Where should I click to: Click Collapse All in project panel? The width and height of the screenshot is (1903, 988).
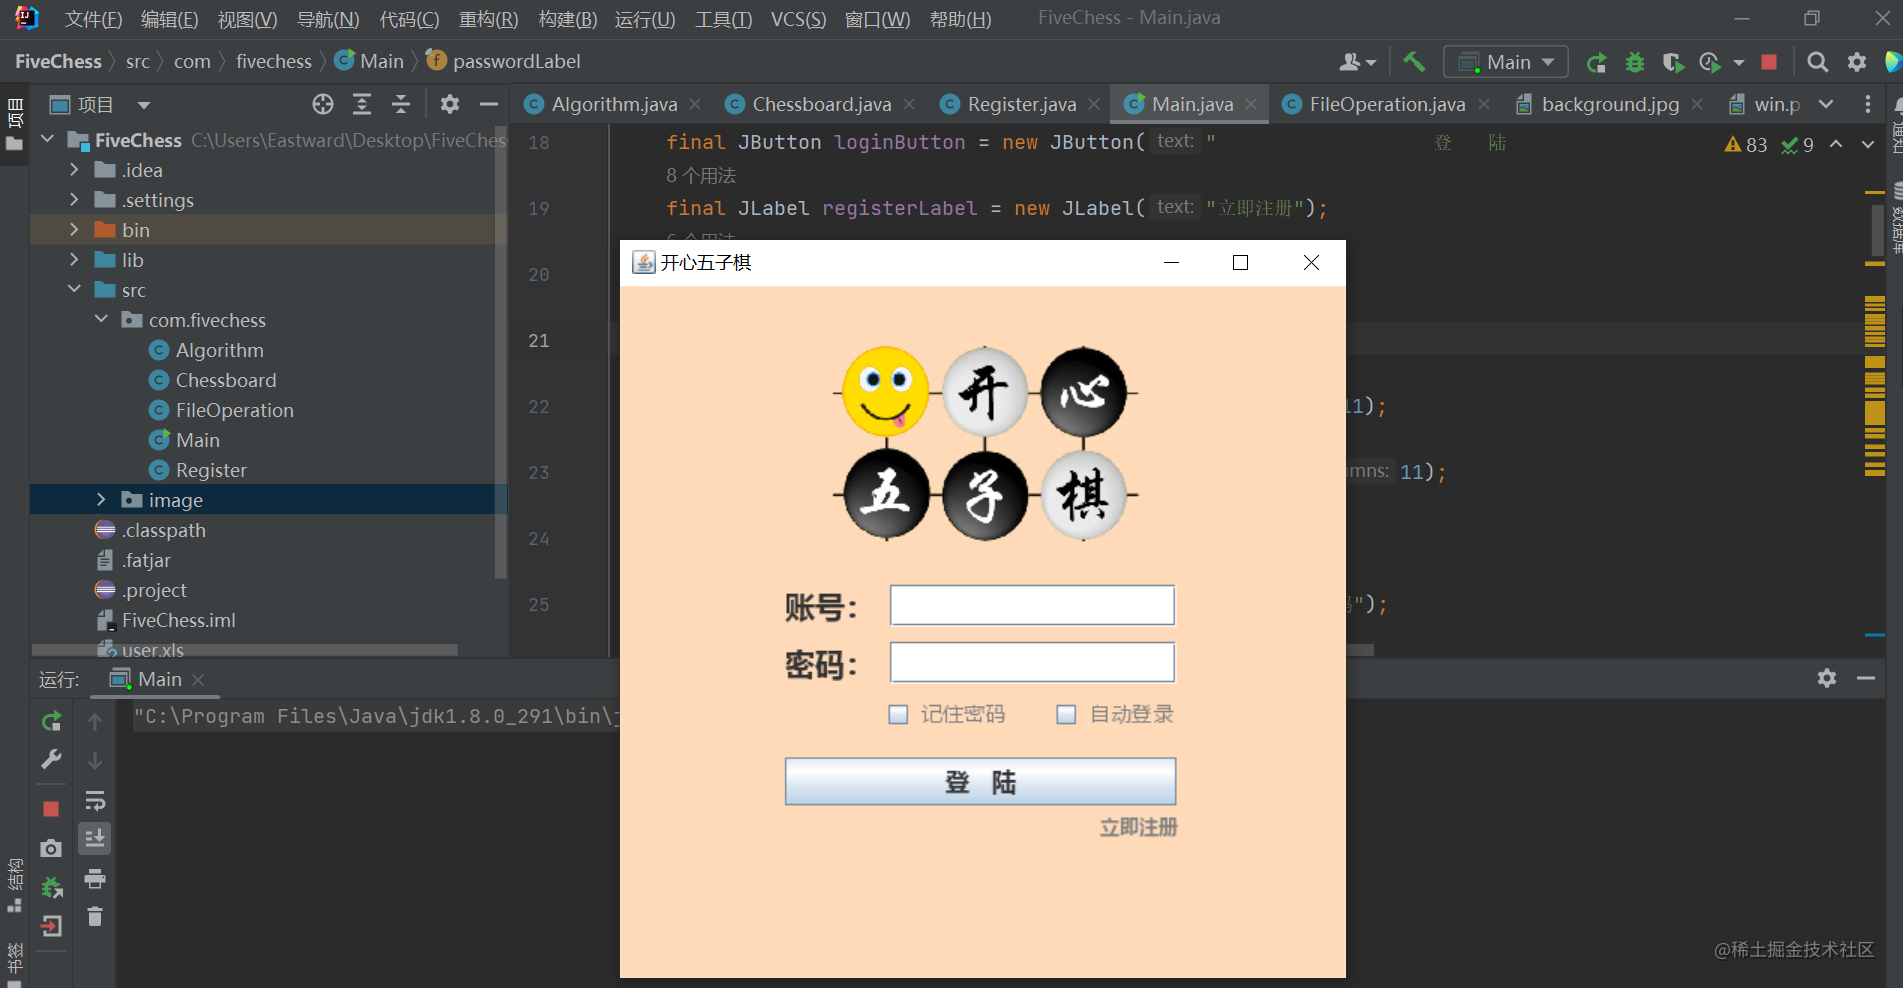coord(401,104)
